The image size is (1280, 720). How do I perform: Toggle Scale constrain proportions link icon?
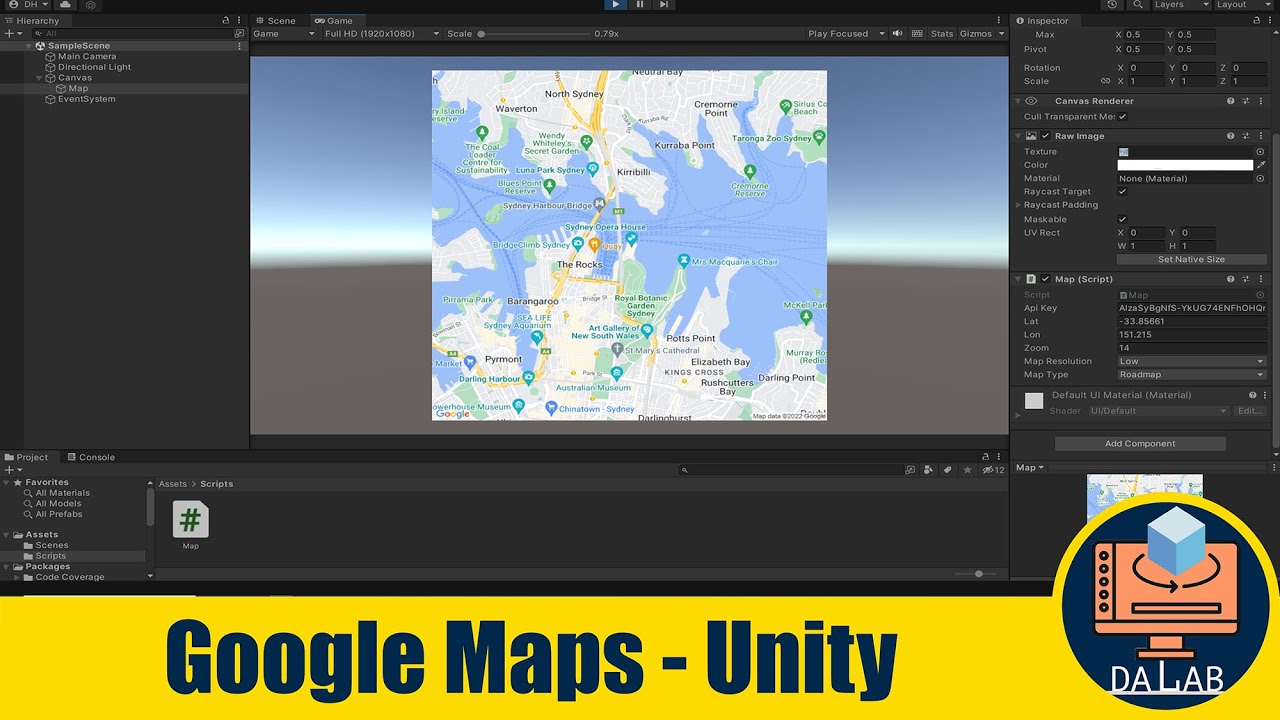coord(1105,81)
